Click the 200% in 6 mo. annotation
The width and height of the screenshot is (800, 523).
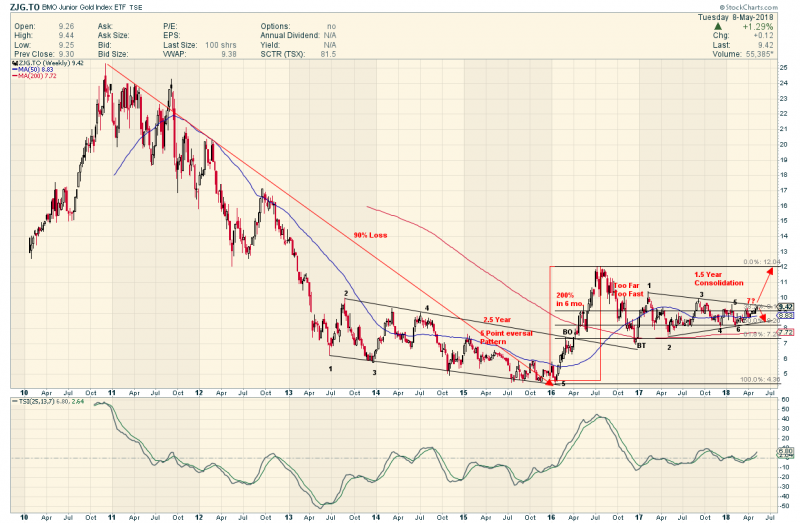coord(569,300)
